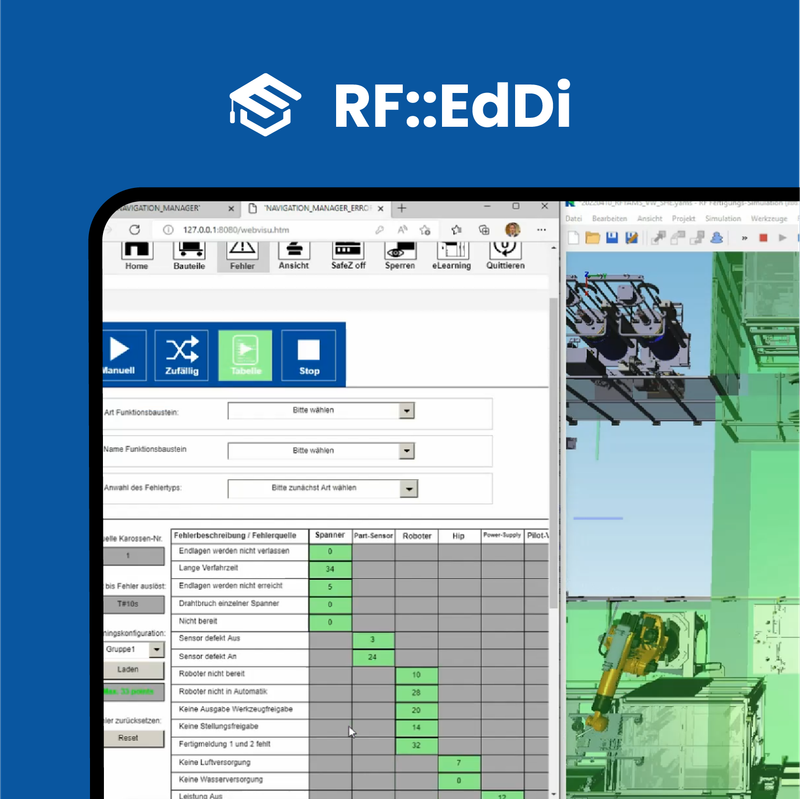Click the Spanner column header
Screen dimensions: 800x799
(330, 535)
